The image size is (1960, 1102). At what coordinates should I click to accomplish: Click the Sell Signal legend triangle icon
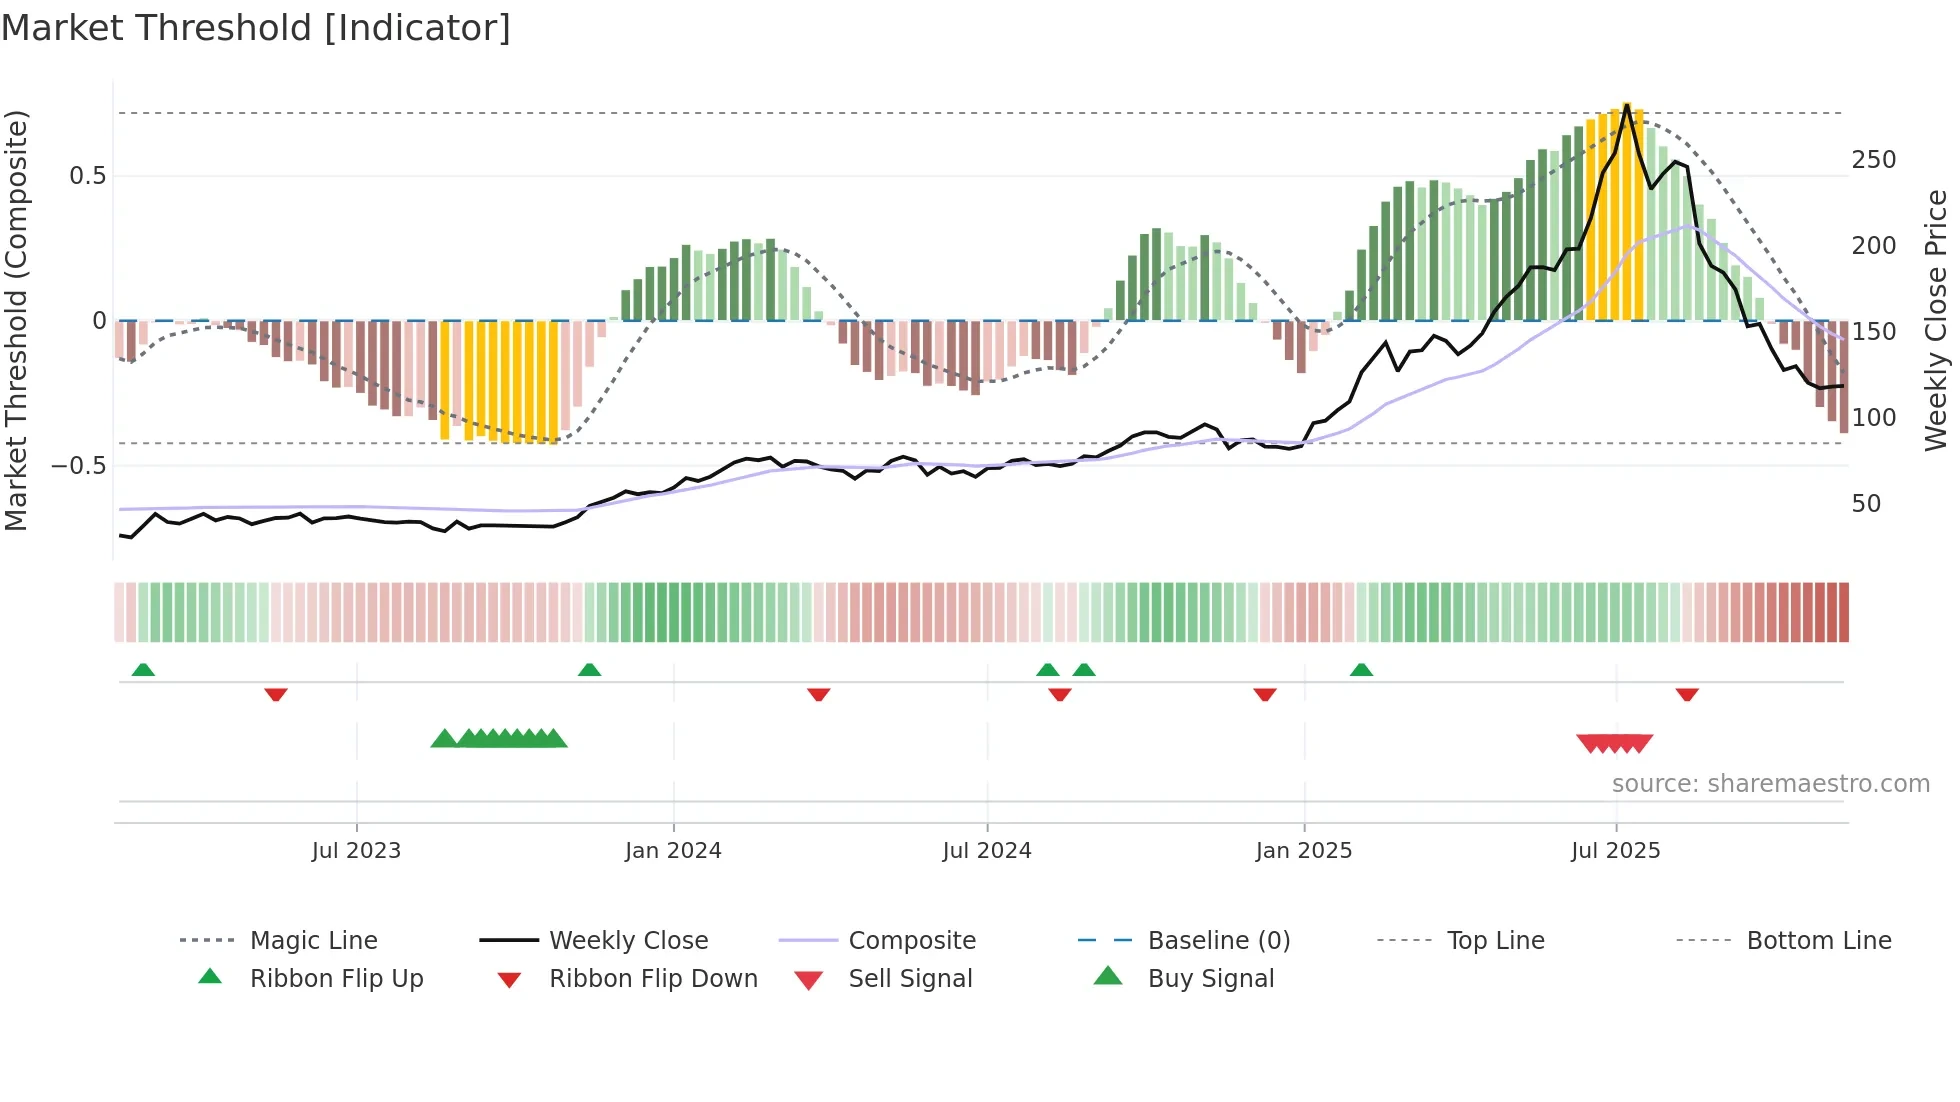pos(808,980)
